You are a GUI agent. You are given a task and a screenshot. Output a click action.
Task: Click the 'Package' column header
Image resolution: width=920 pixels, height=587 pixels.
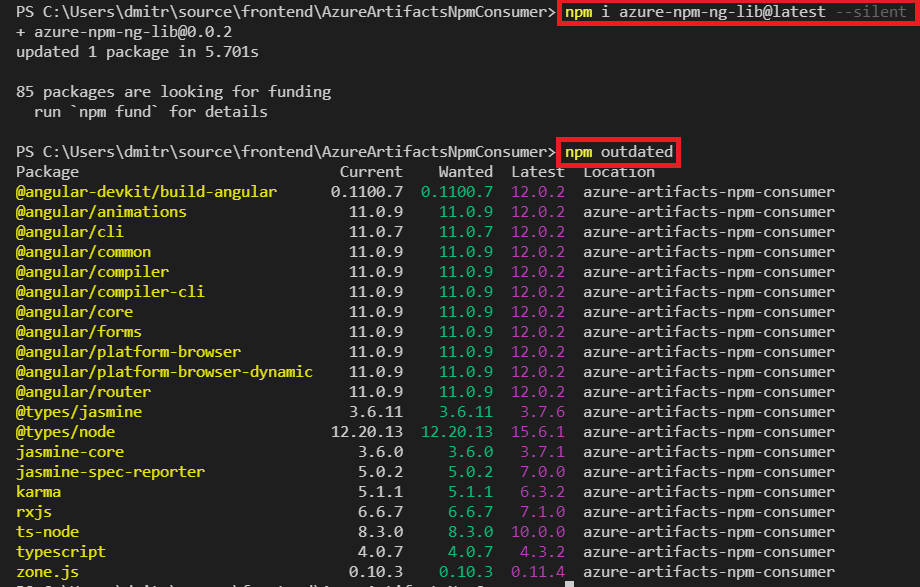click(x=49, y=172)
